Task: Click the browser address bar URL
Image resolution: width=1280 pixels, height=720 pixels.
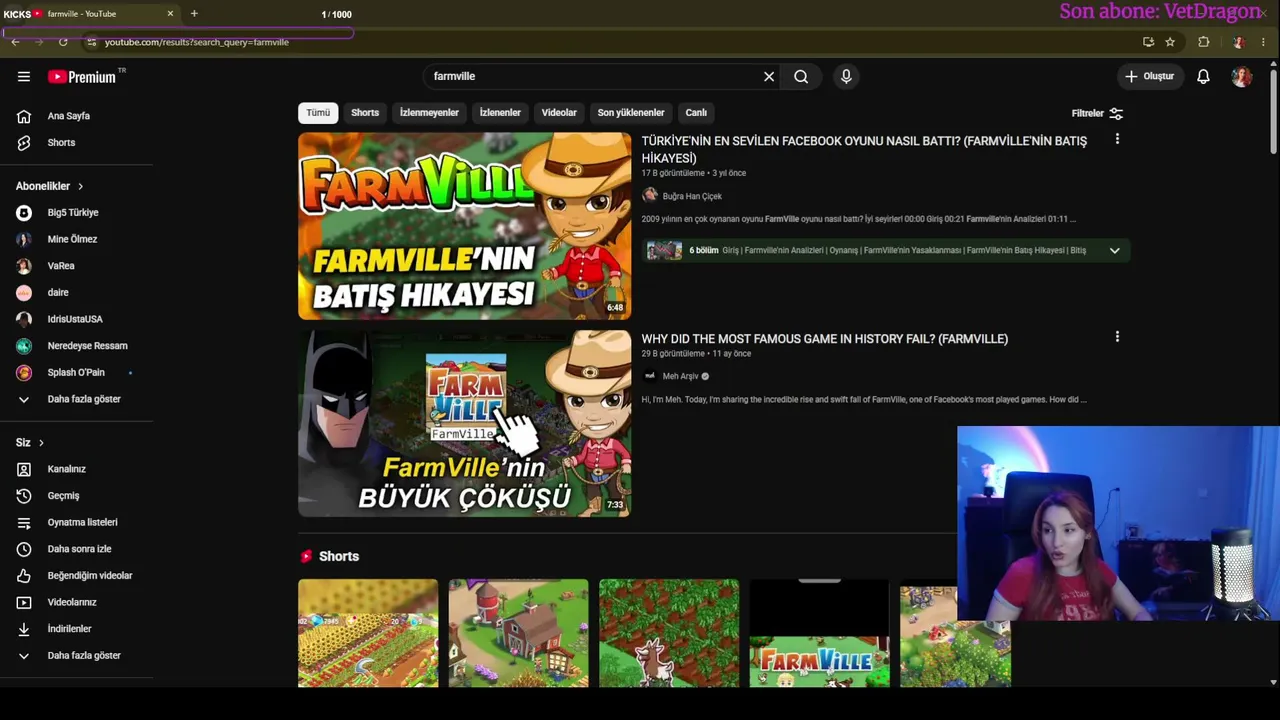Action: [x=197, y=42]
